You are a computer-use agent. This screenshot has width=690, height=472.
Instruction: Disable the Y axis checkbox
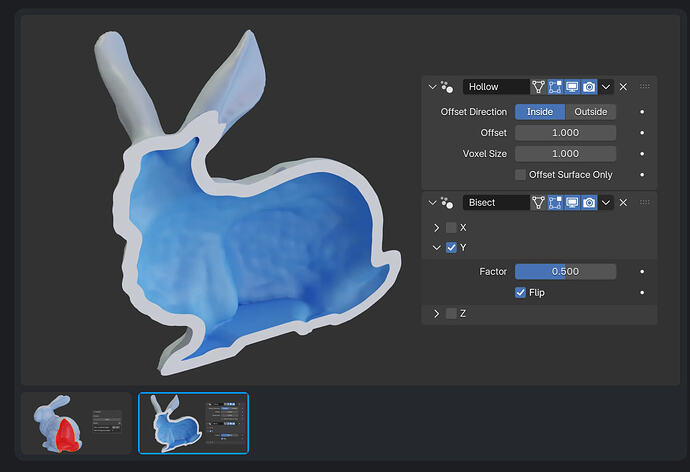pyautogui.click(x=451, y=248)
